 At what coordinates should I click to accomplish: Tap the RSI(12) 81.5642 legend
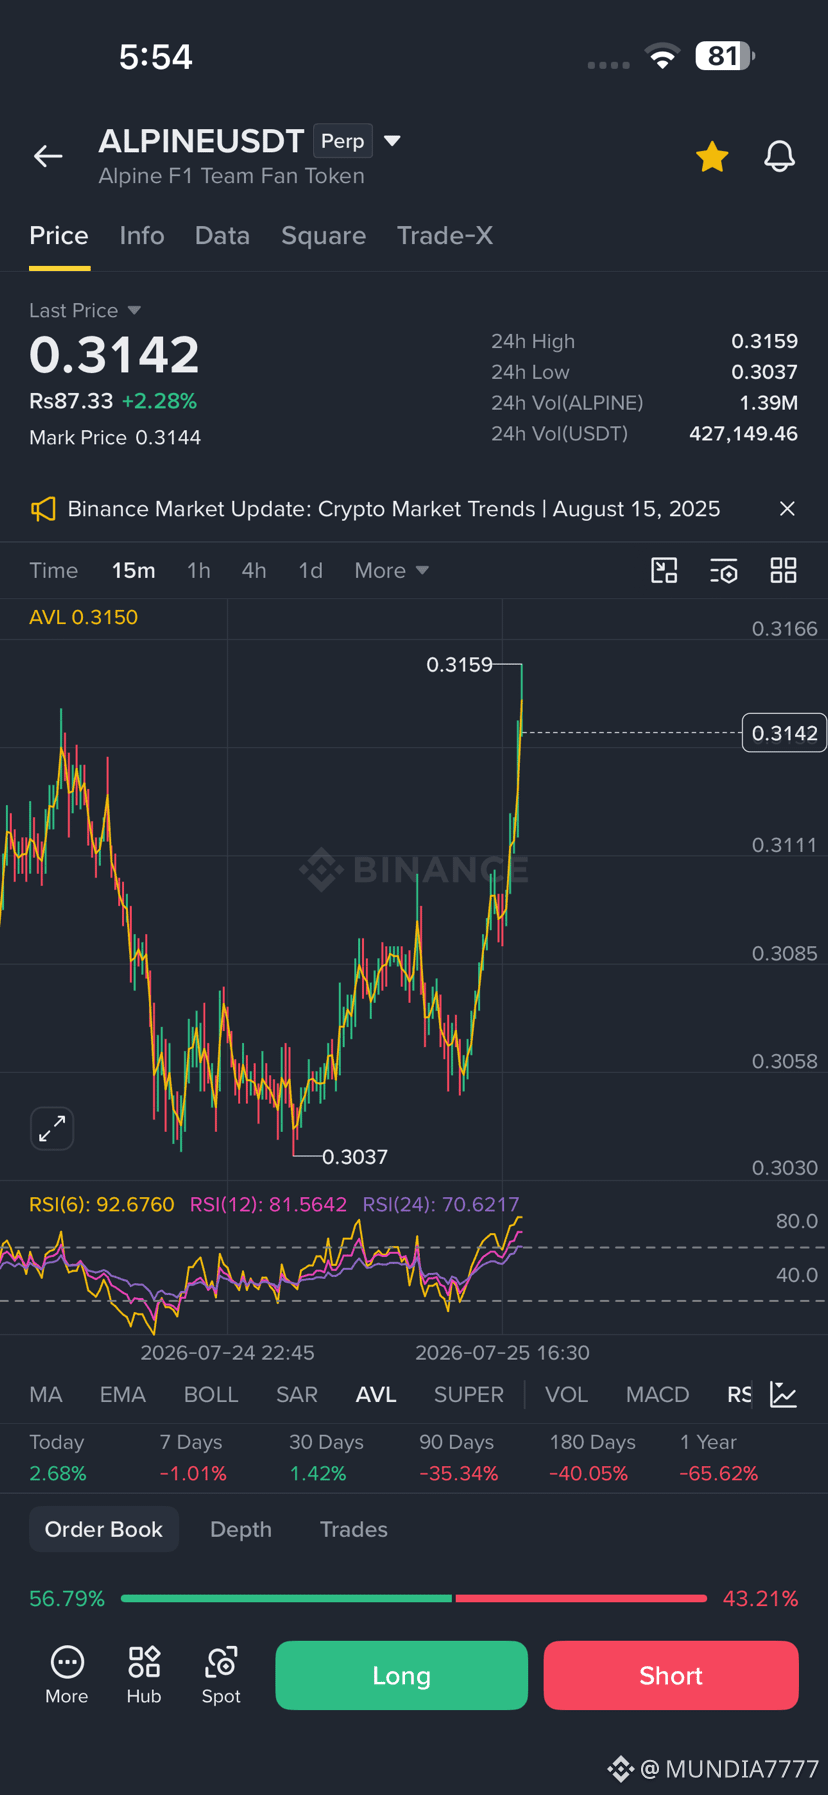[269, 1205]
